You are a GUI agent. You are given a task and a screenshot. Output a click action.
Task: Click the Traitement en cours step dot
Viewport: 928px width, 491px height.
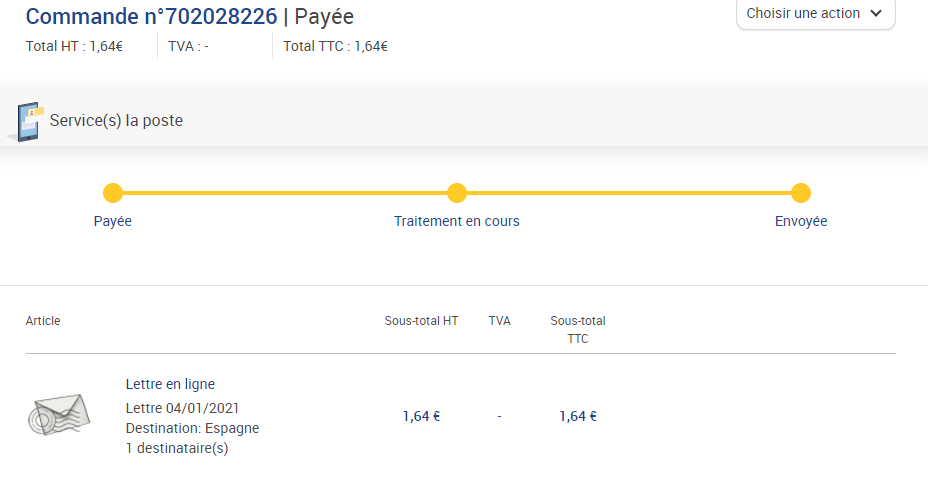(456, 193)
